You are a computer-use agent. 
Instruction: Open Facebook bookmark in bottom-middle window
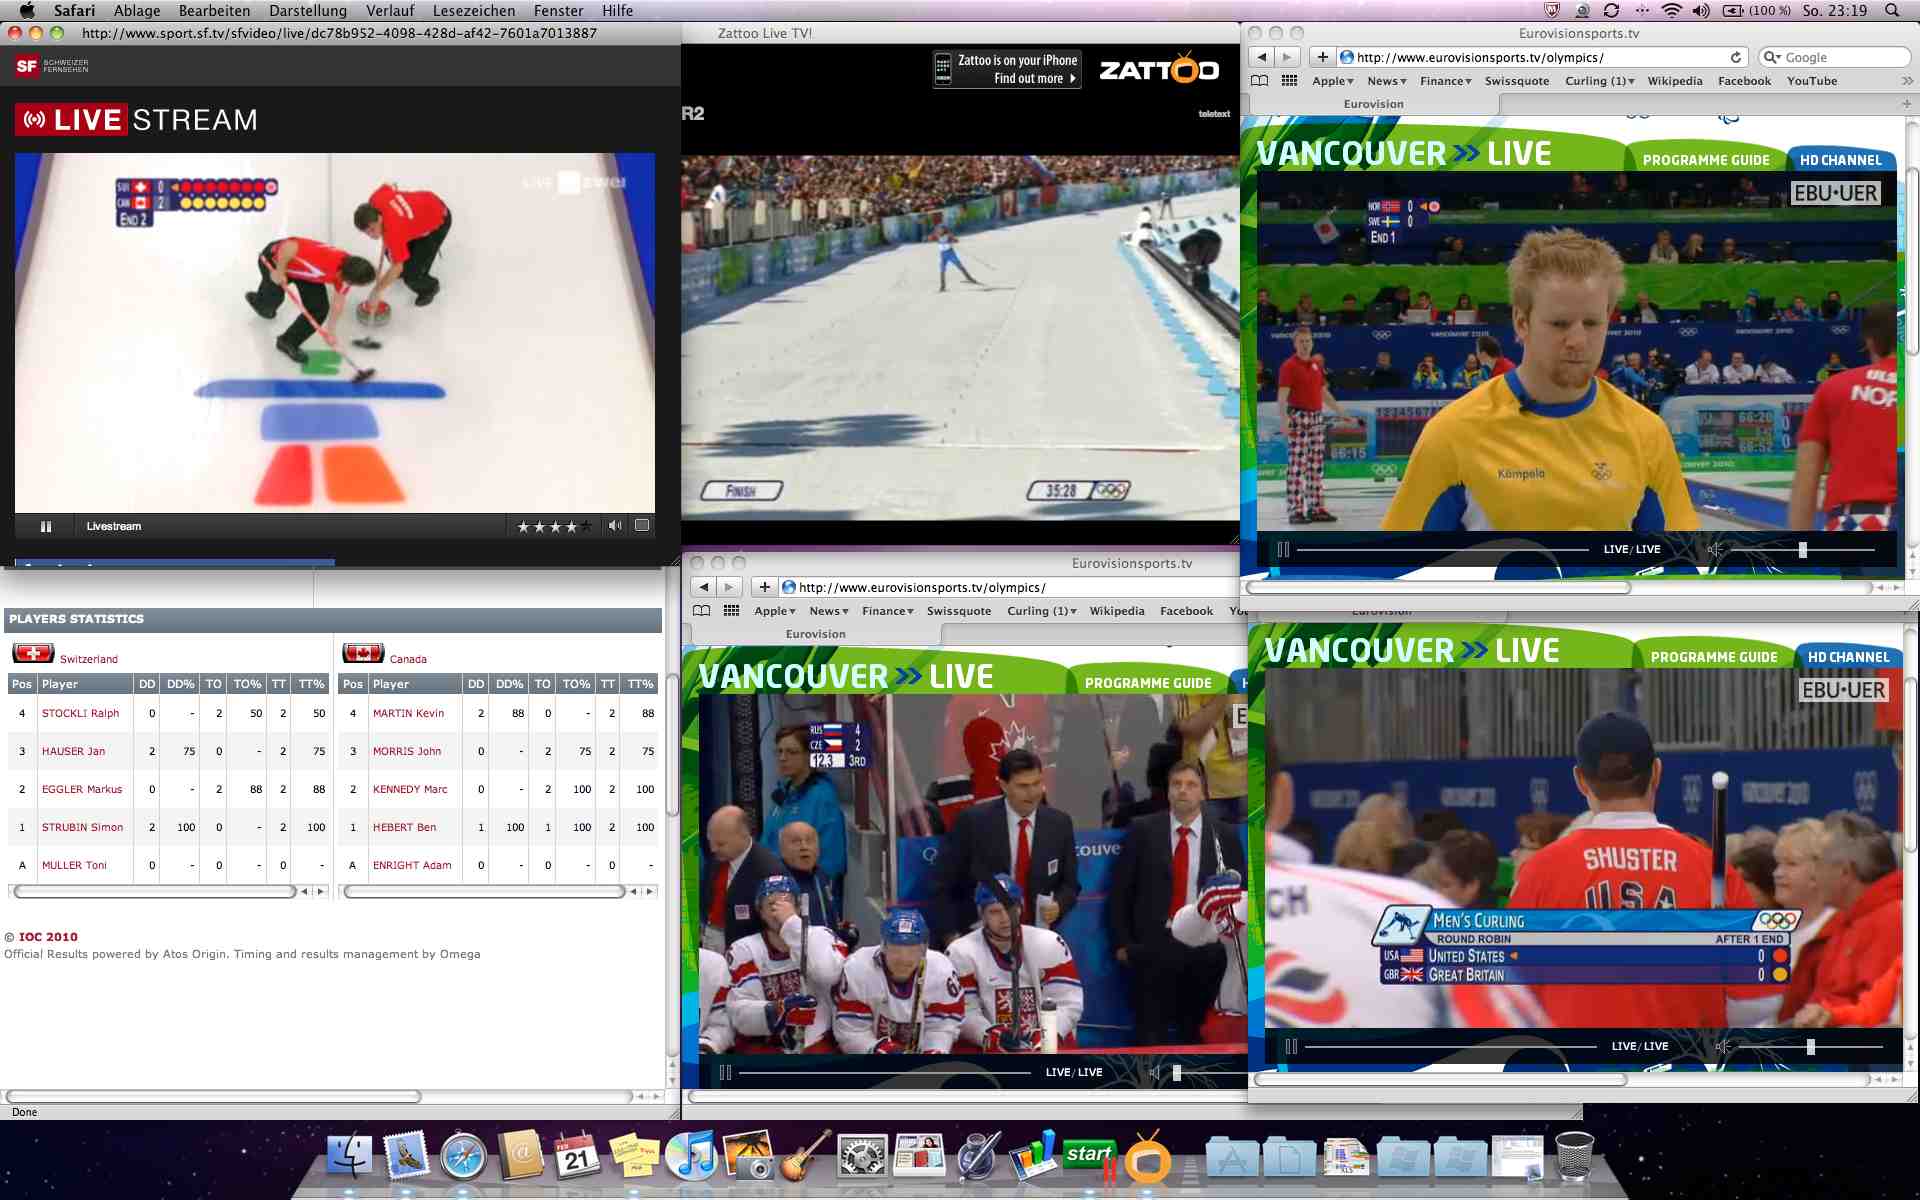[x=1186, y=611]
